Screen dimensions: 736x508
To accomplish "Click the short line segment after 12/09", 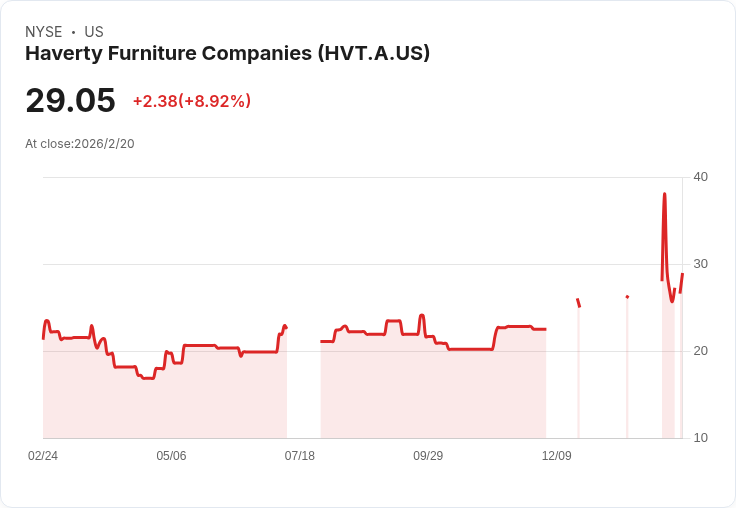I will tap(579, 303).
